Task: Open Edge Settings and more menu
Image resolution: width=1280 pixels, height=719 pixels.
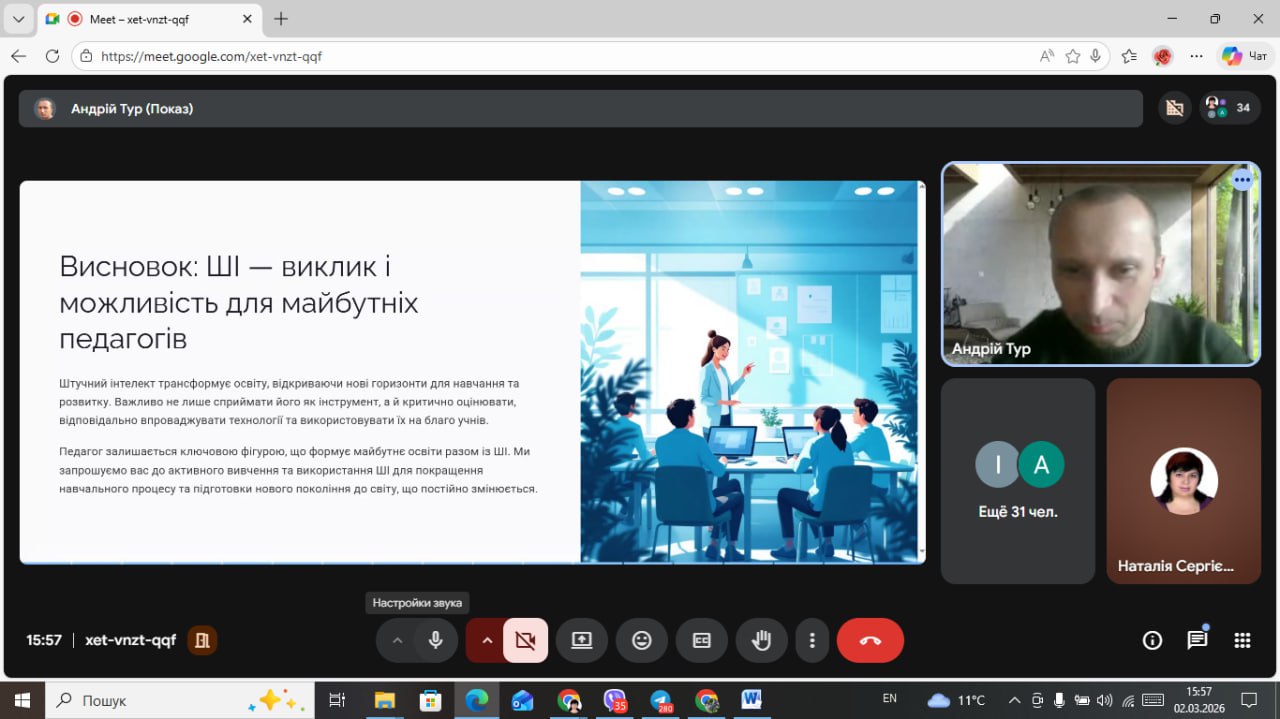Action: coord(1196,57)
